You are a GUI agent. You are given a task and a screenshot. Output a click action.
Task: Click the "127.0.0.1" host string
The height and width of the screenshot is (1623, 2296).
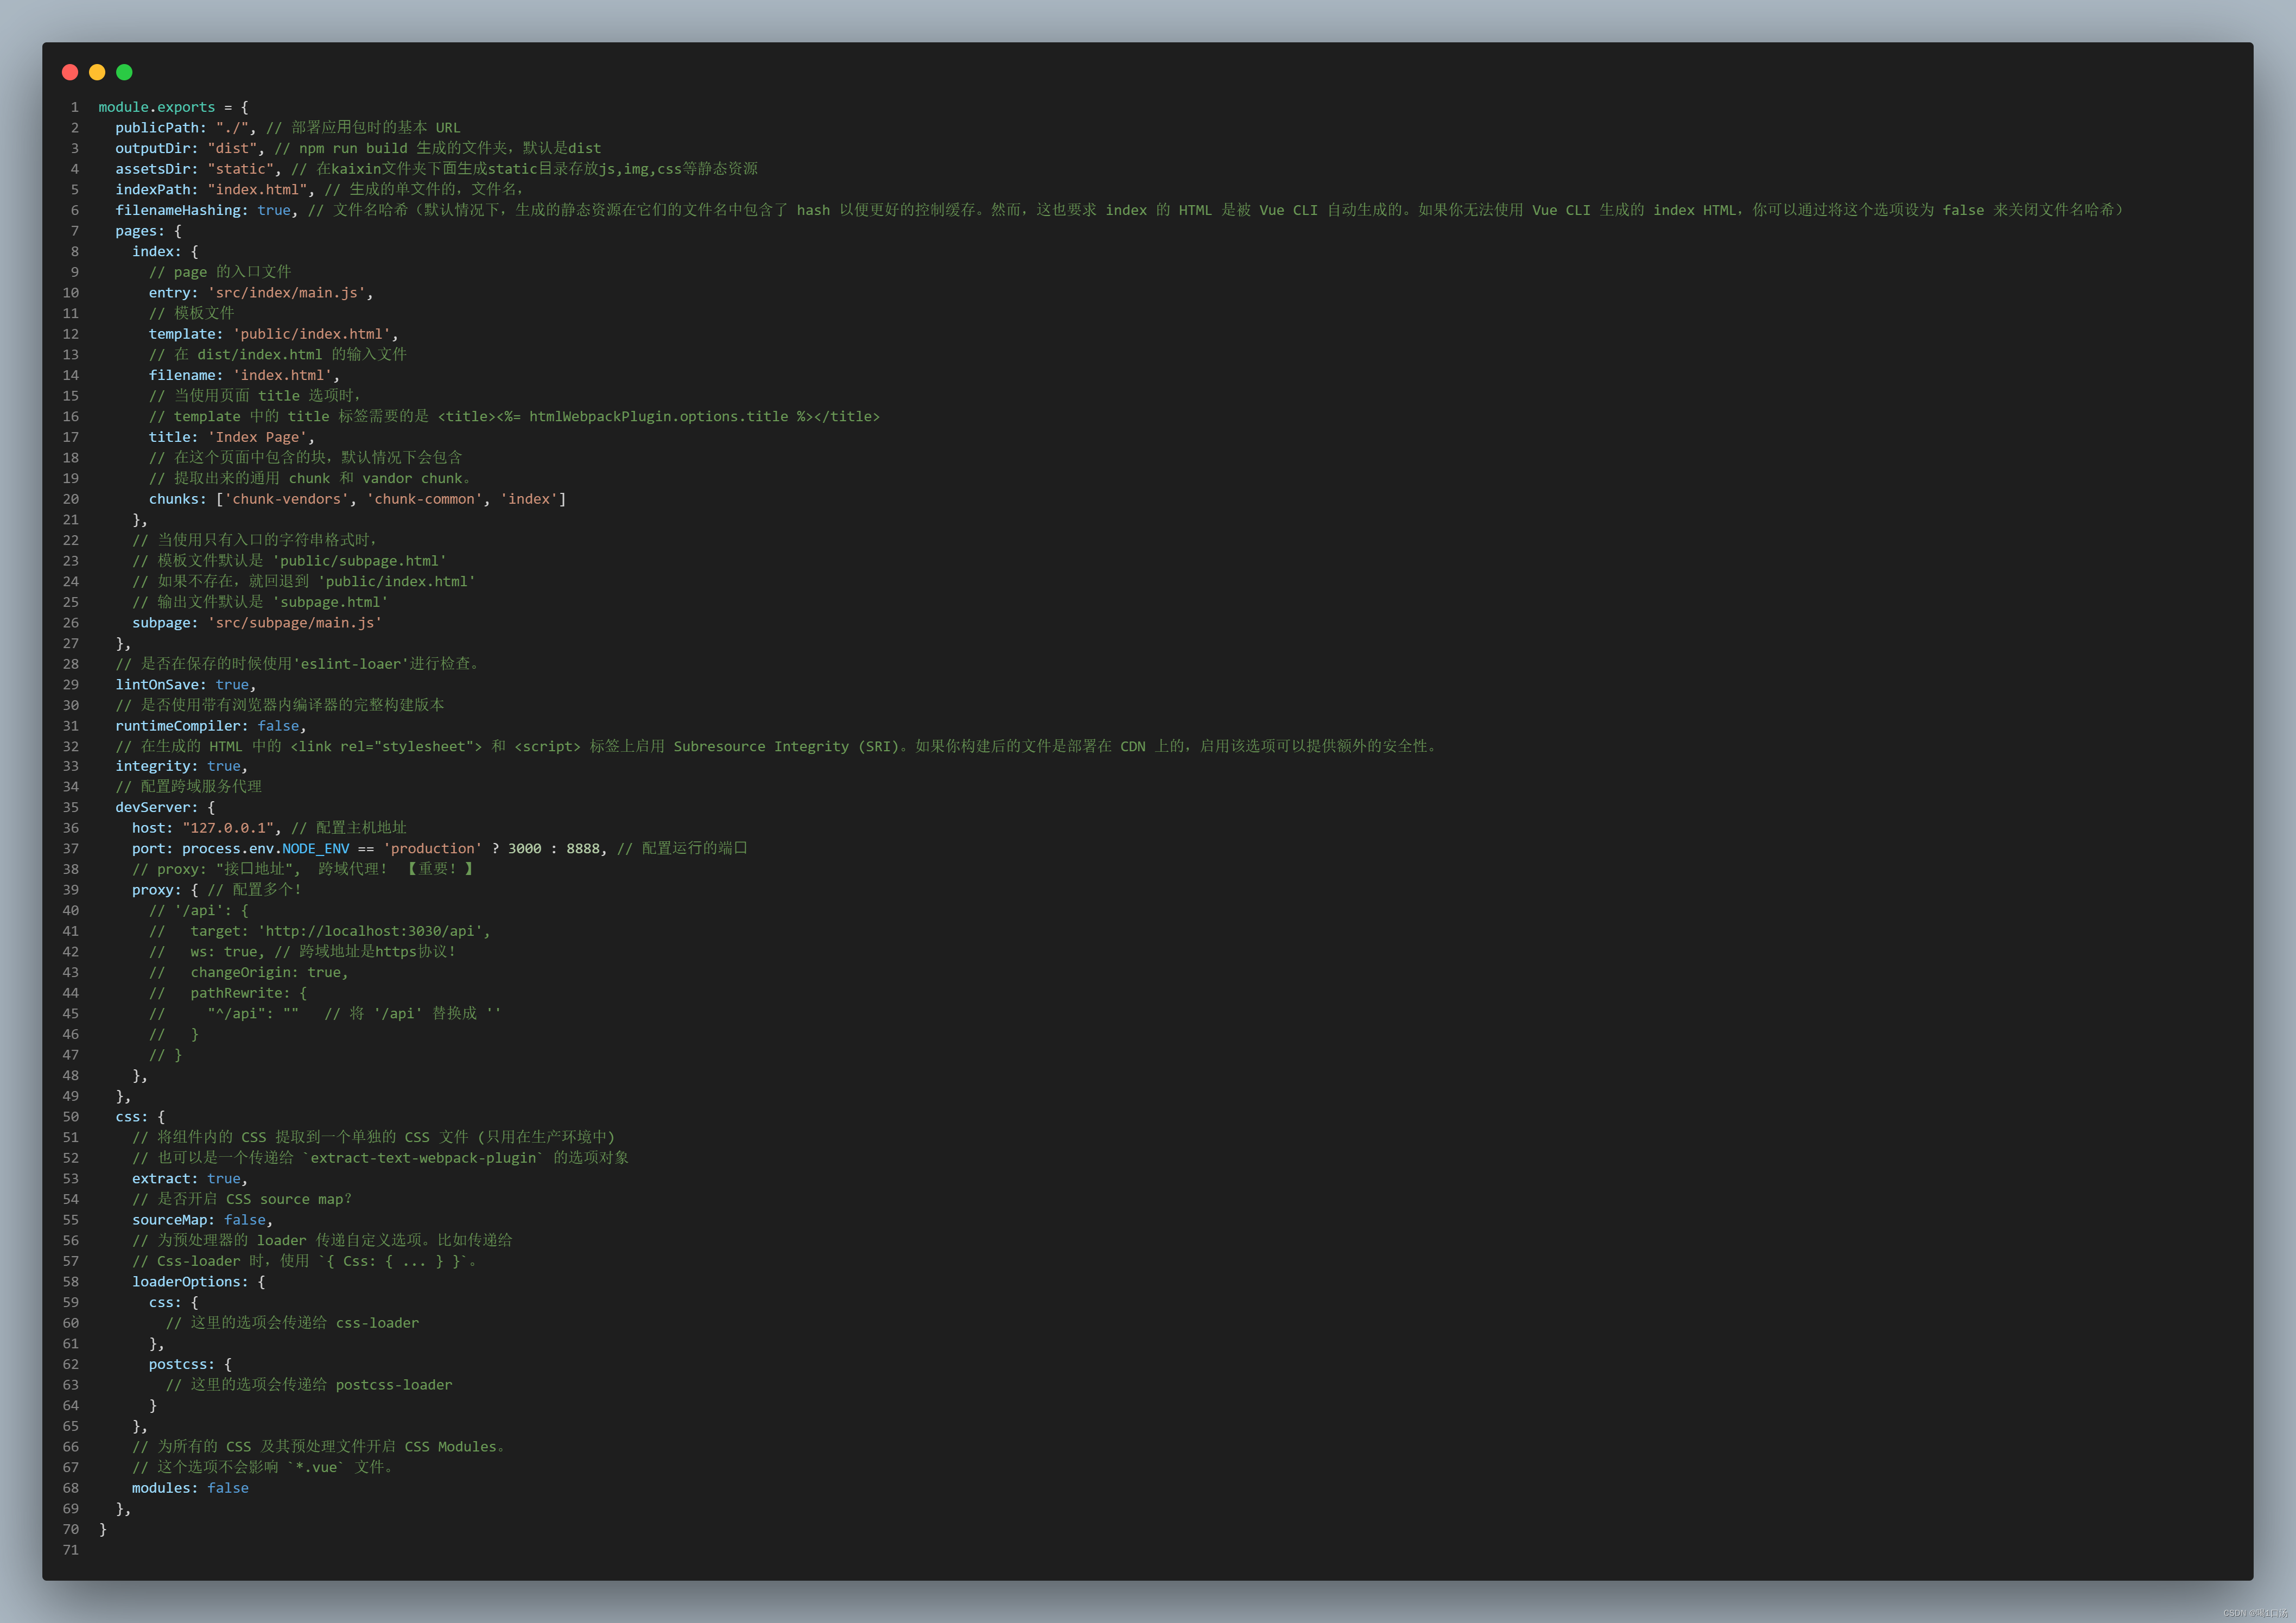pos(228,828)
